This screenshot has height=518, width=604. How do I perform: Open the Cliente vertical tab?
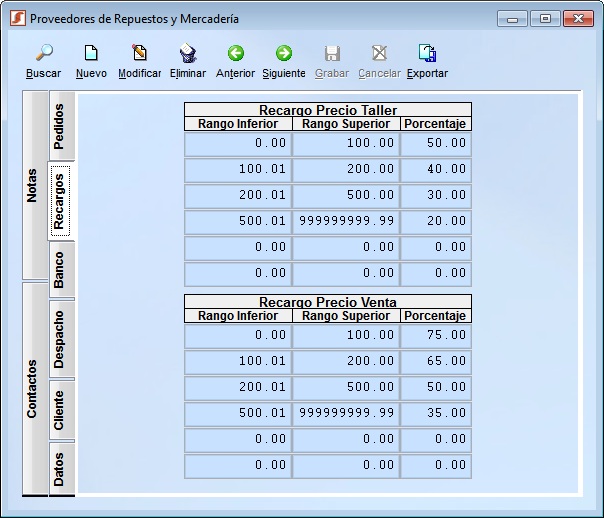61,410
